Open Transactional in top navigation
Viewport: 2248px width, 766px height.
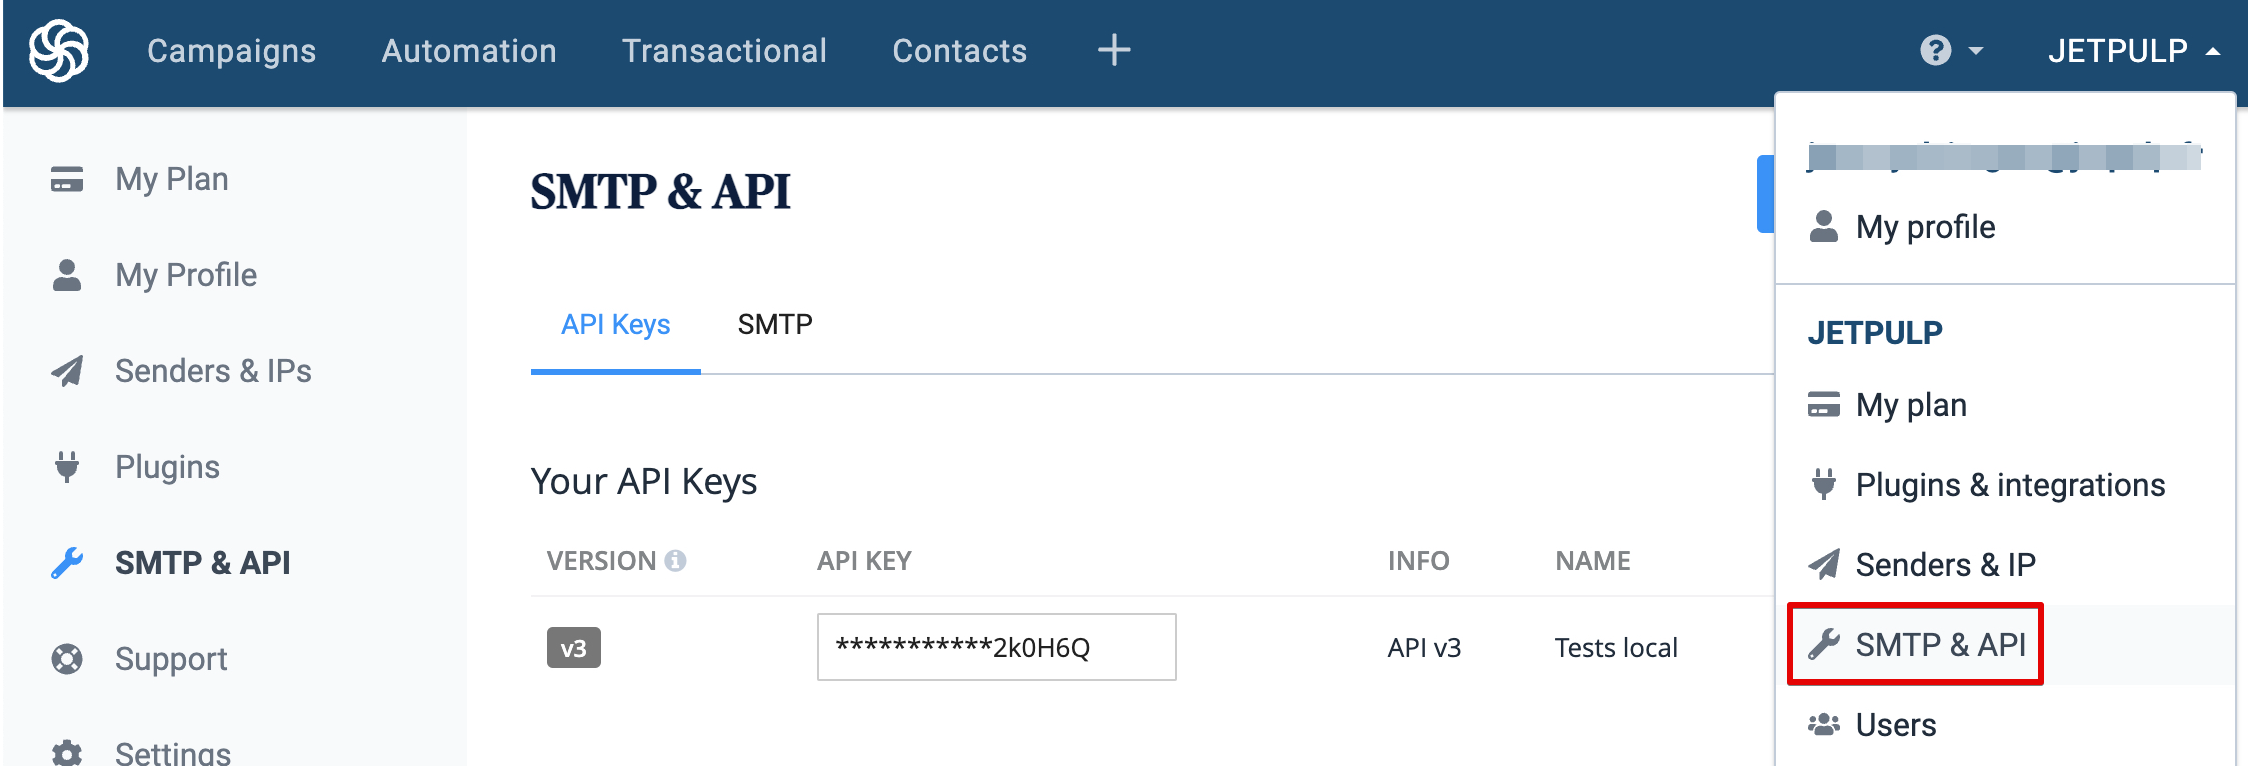coord(724,50)
